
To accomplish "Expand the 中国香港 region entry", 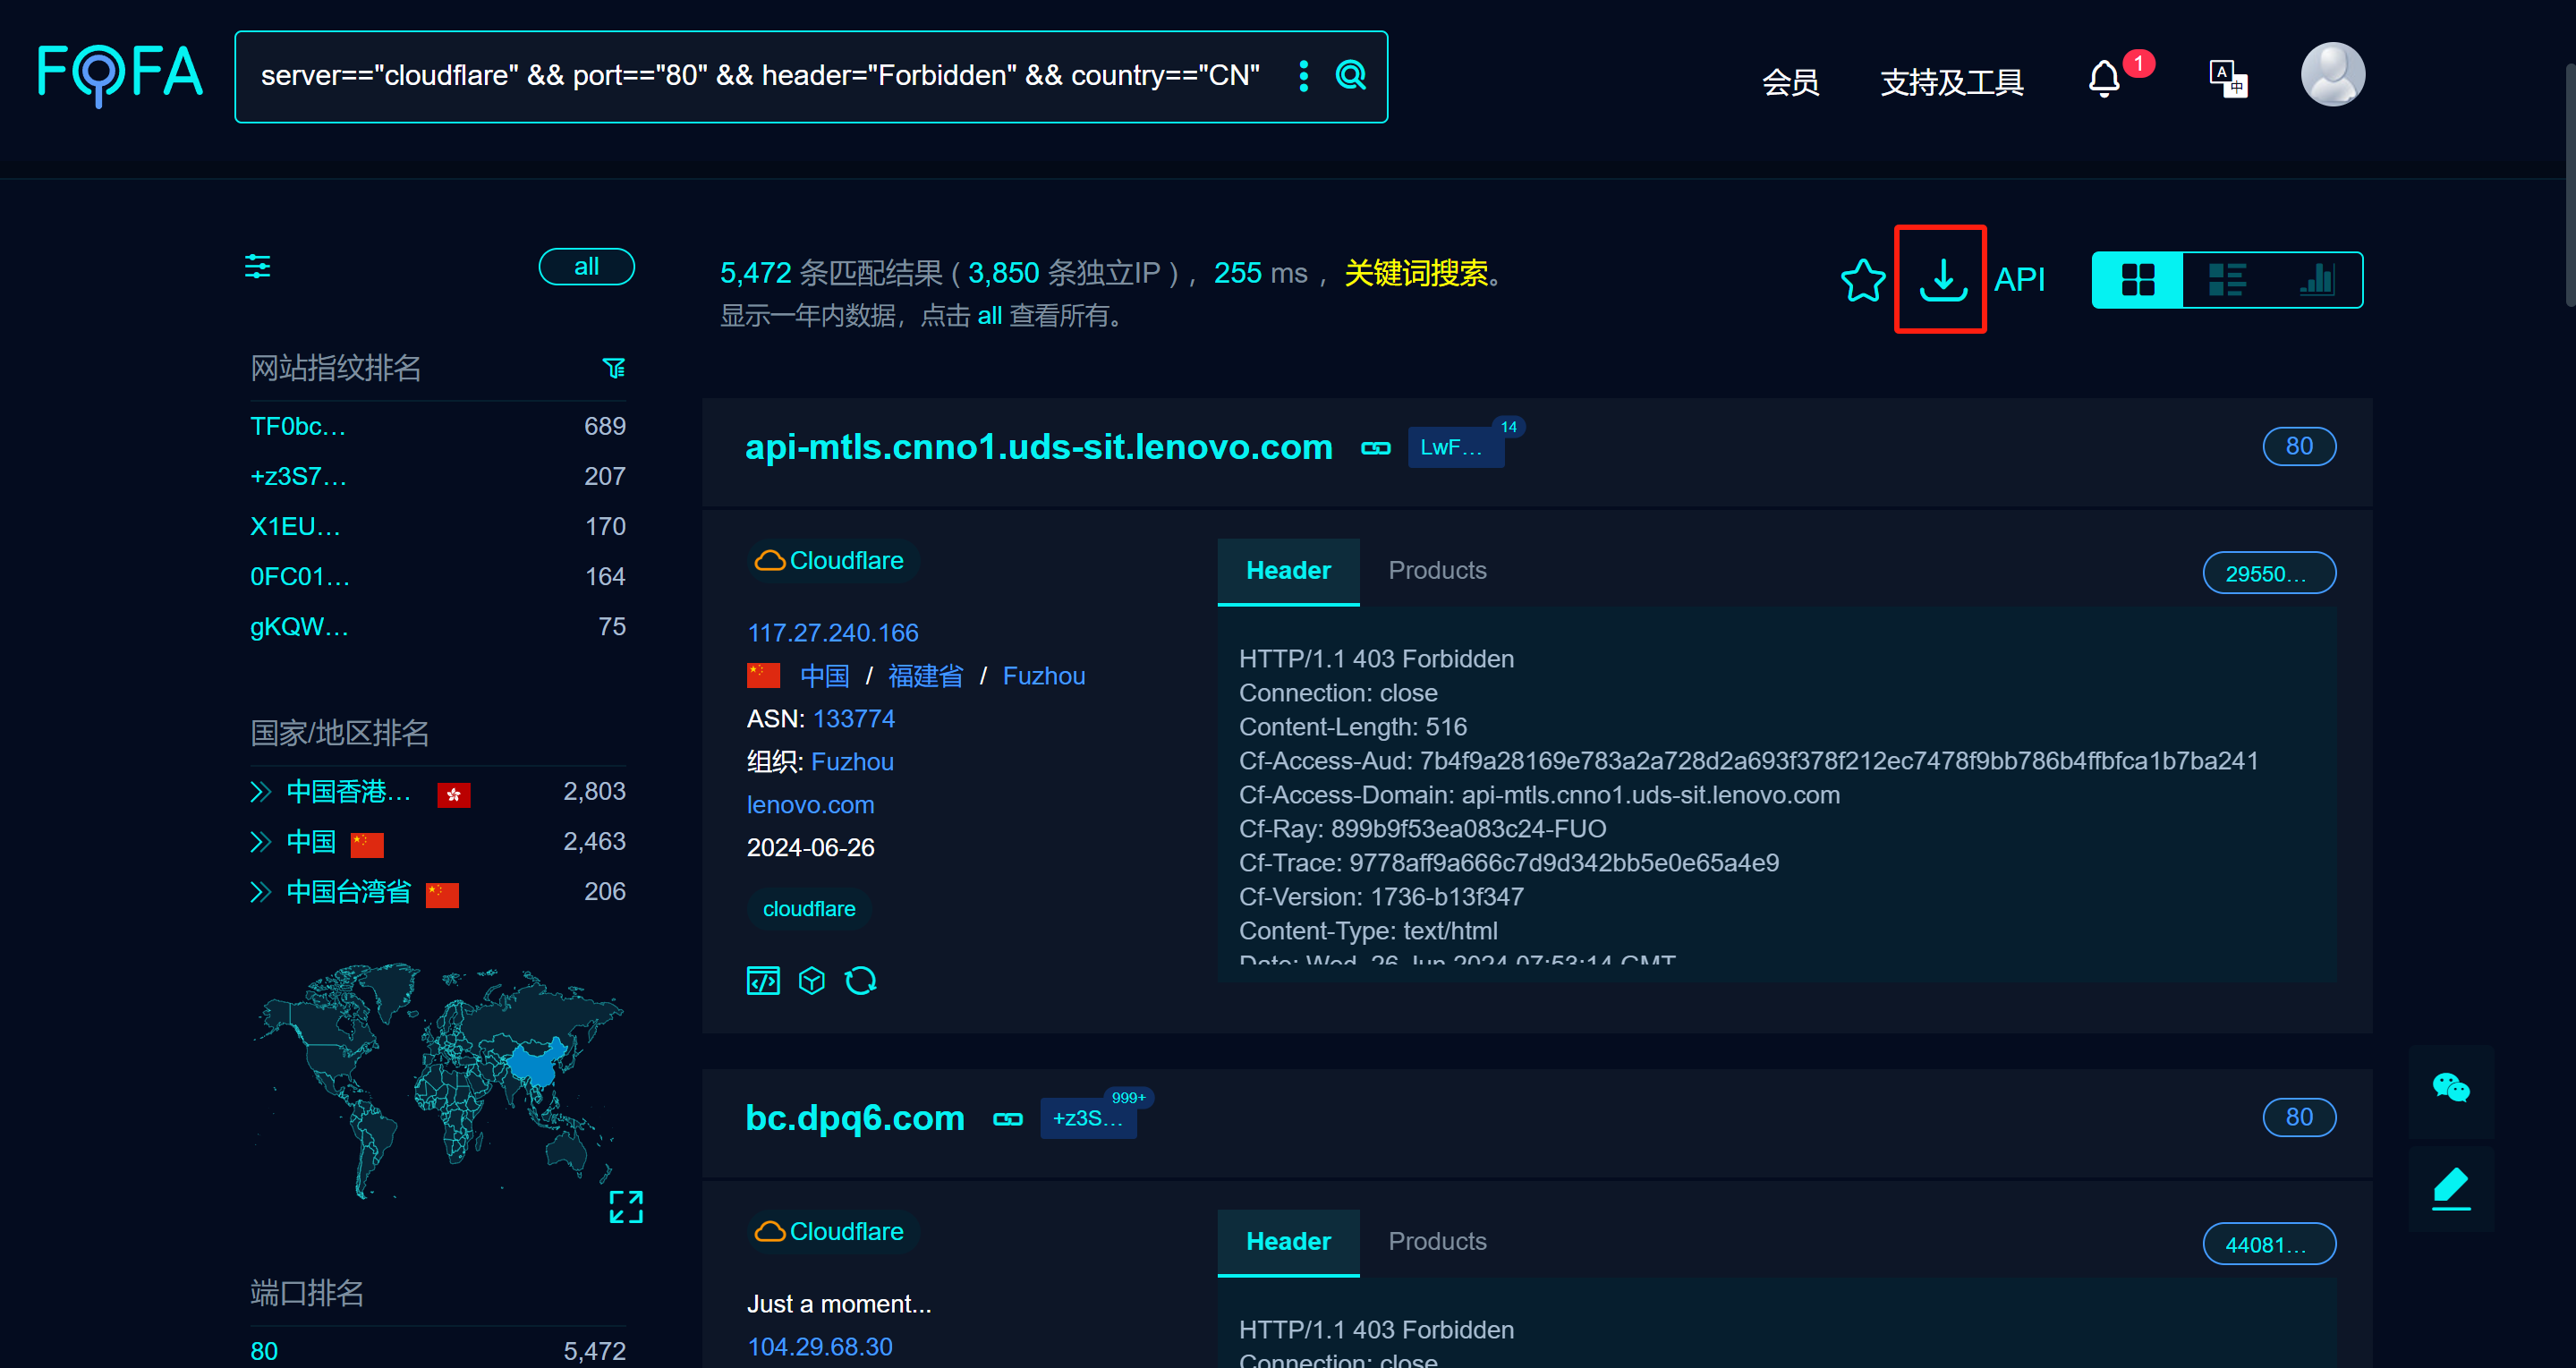I will (x=261, y=792).
